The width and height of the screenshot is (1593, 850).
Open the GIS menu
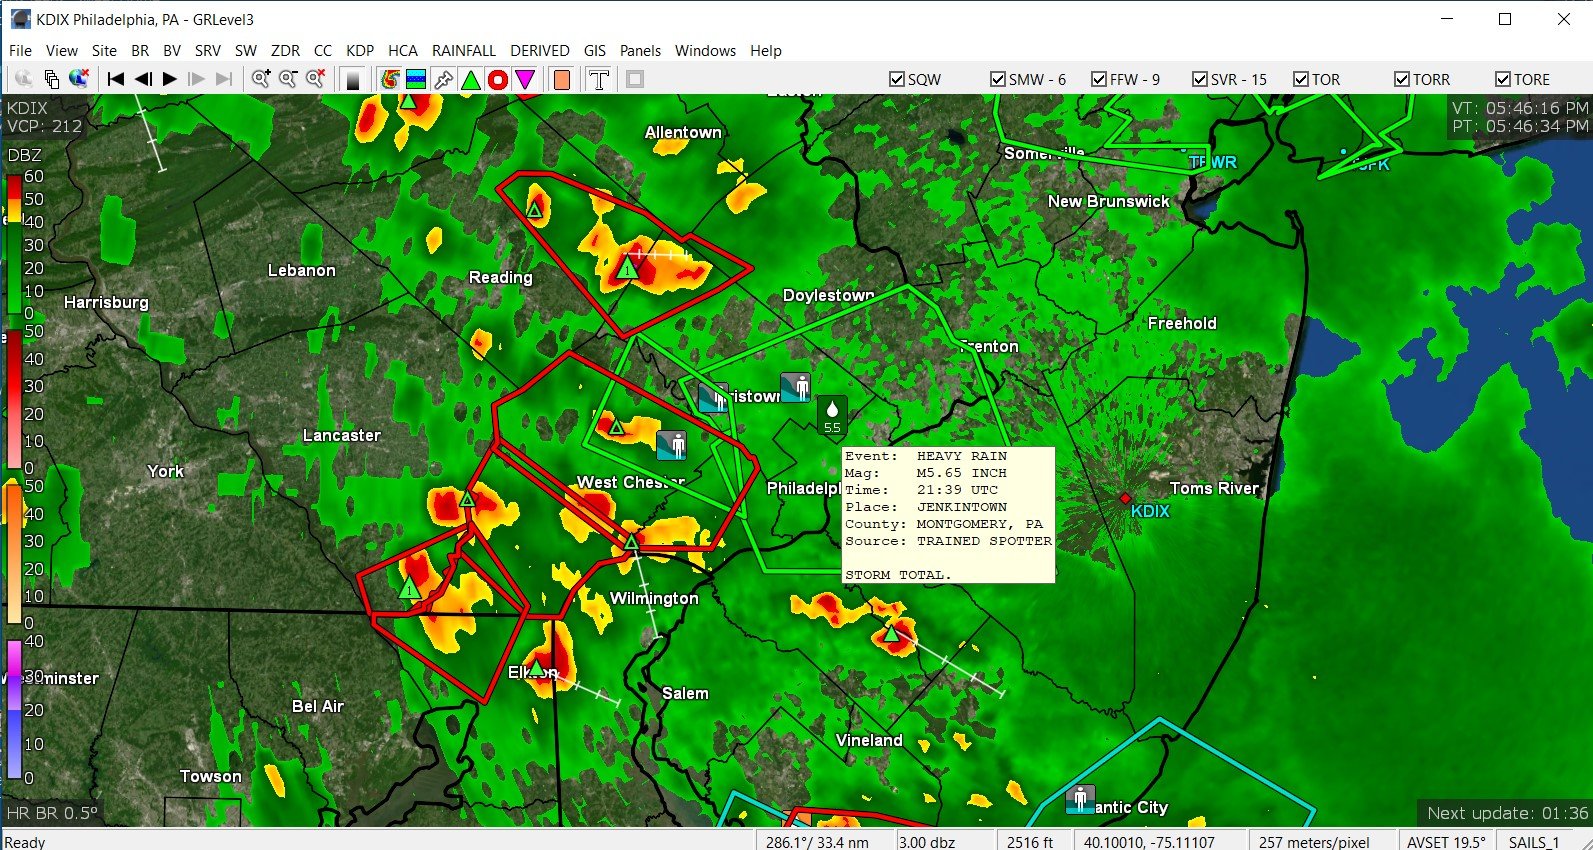(595, 50)
